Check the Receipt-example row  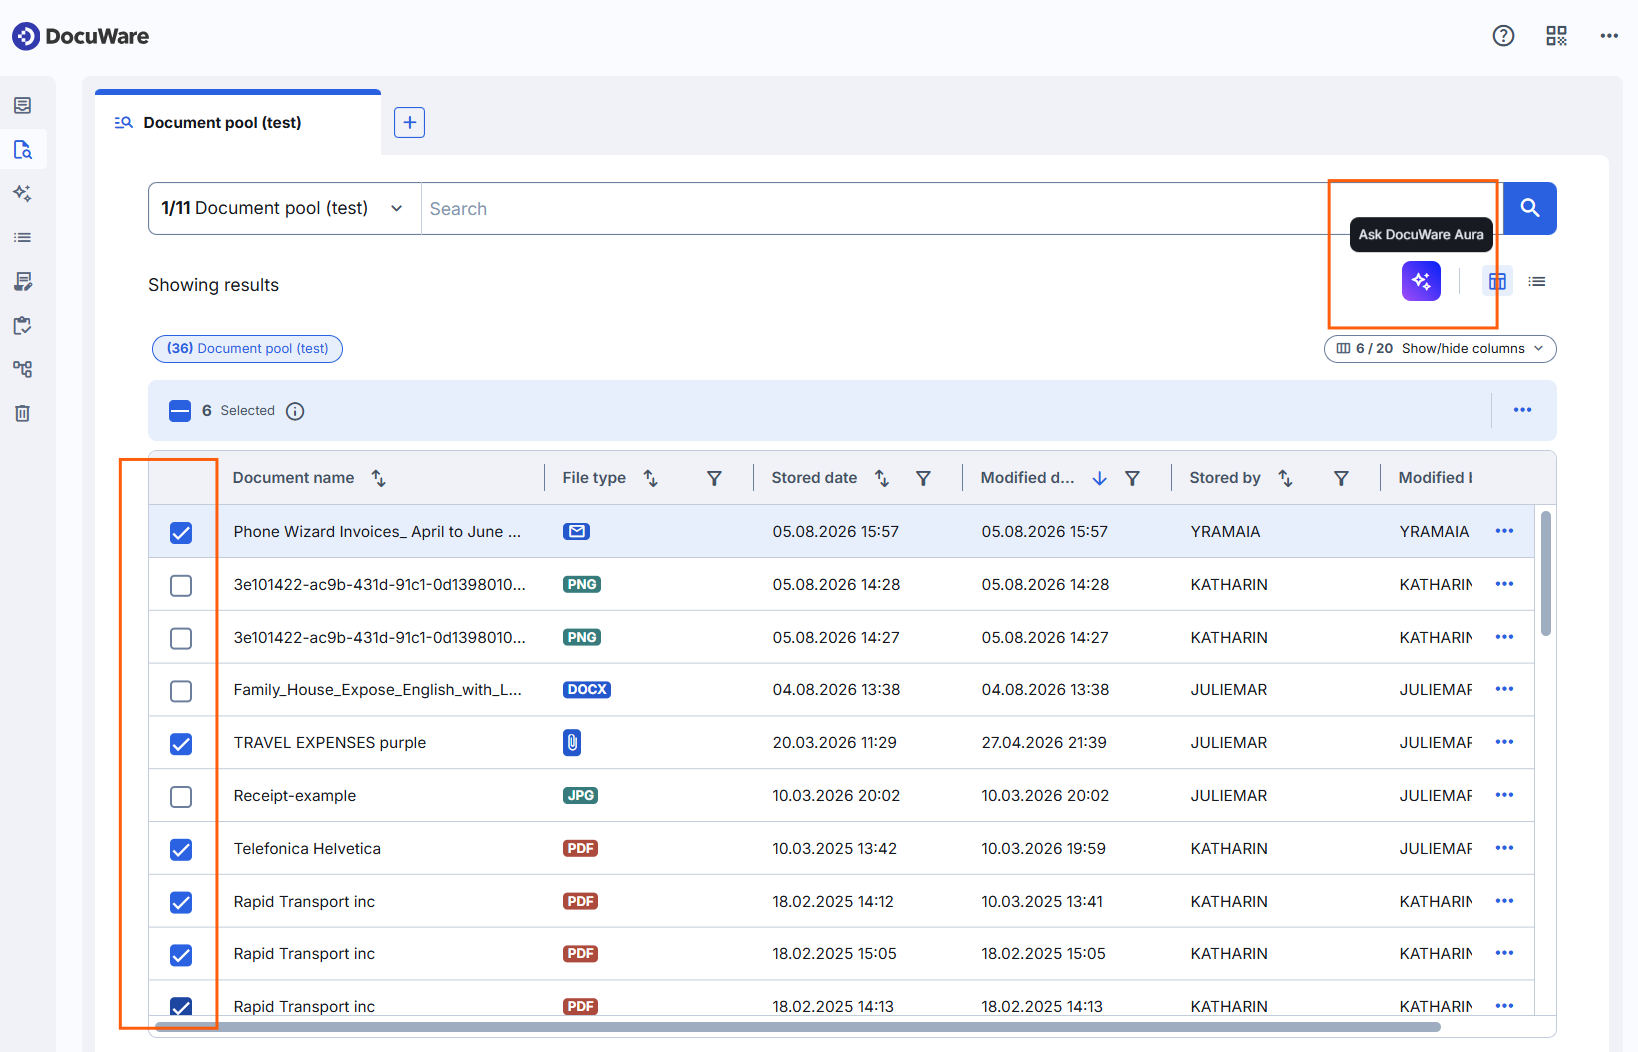tap(181, 797)
